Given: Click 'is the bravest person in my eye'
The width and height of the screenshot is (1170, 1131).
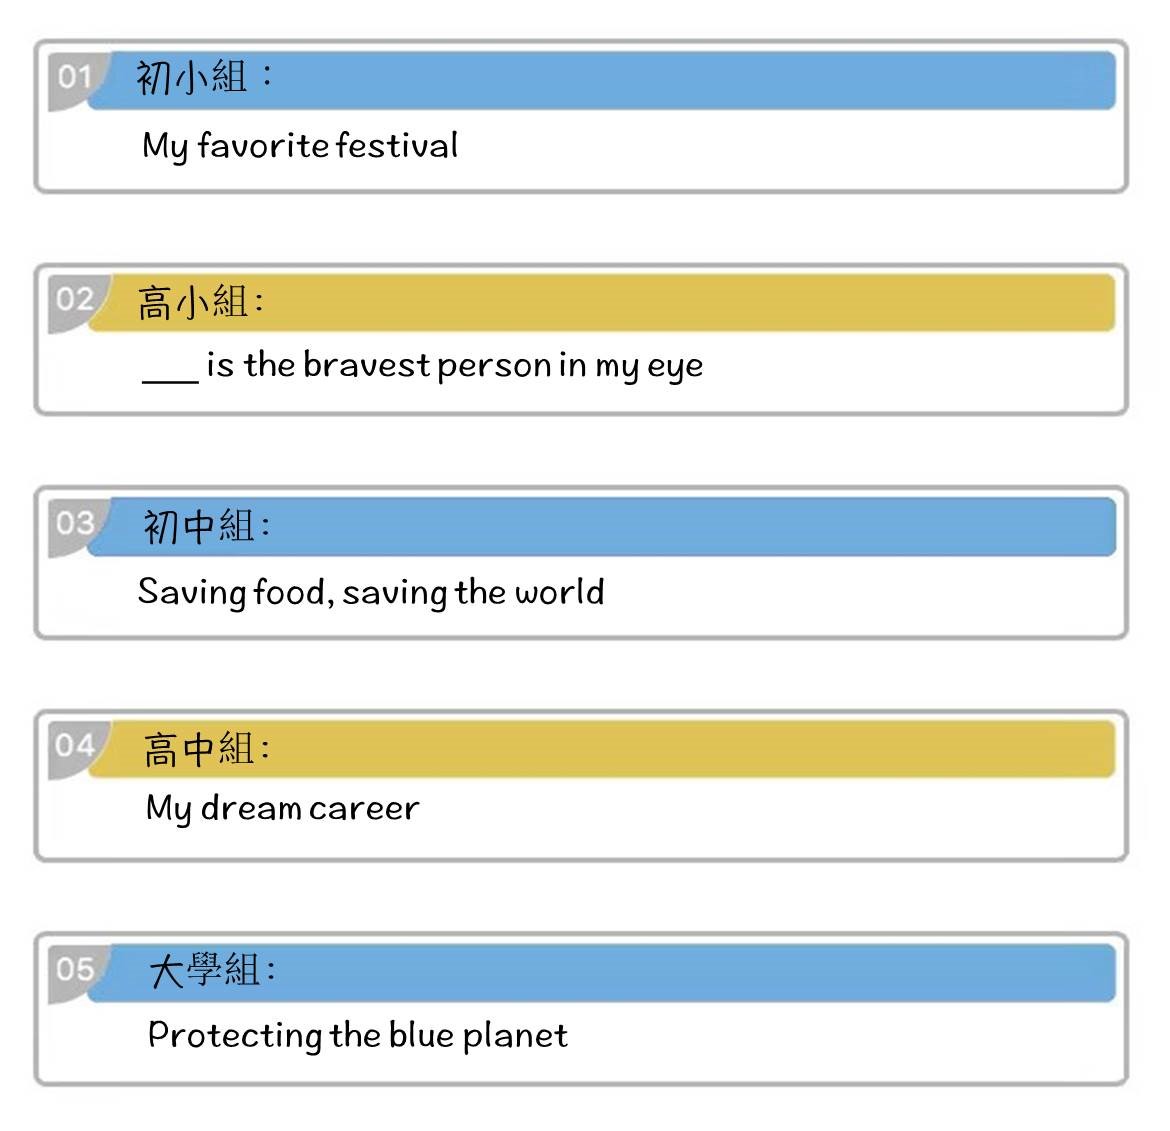Looking at the screenshot, I should tap(454, 366).
